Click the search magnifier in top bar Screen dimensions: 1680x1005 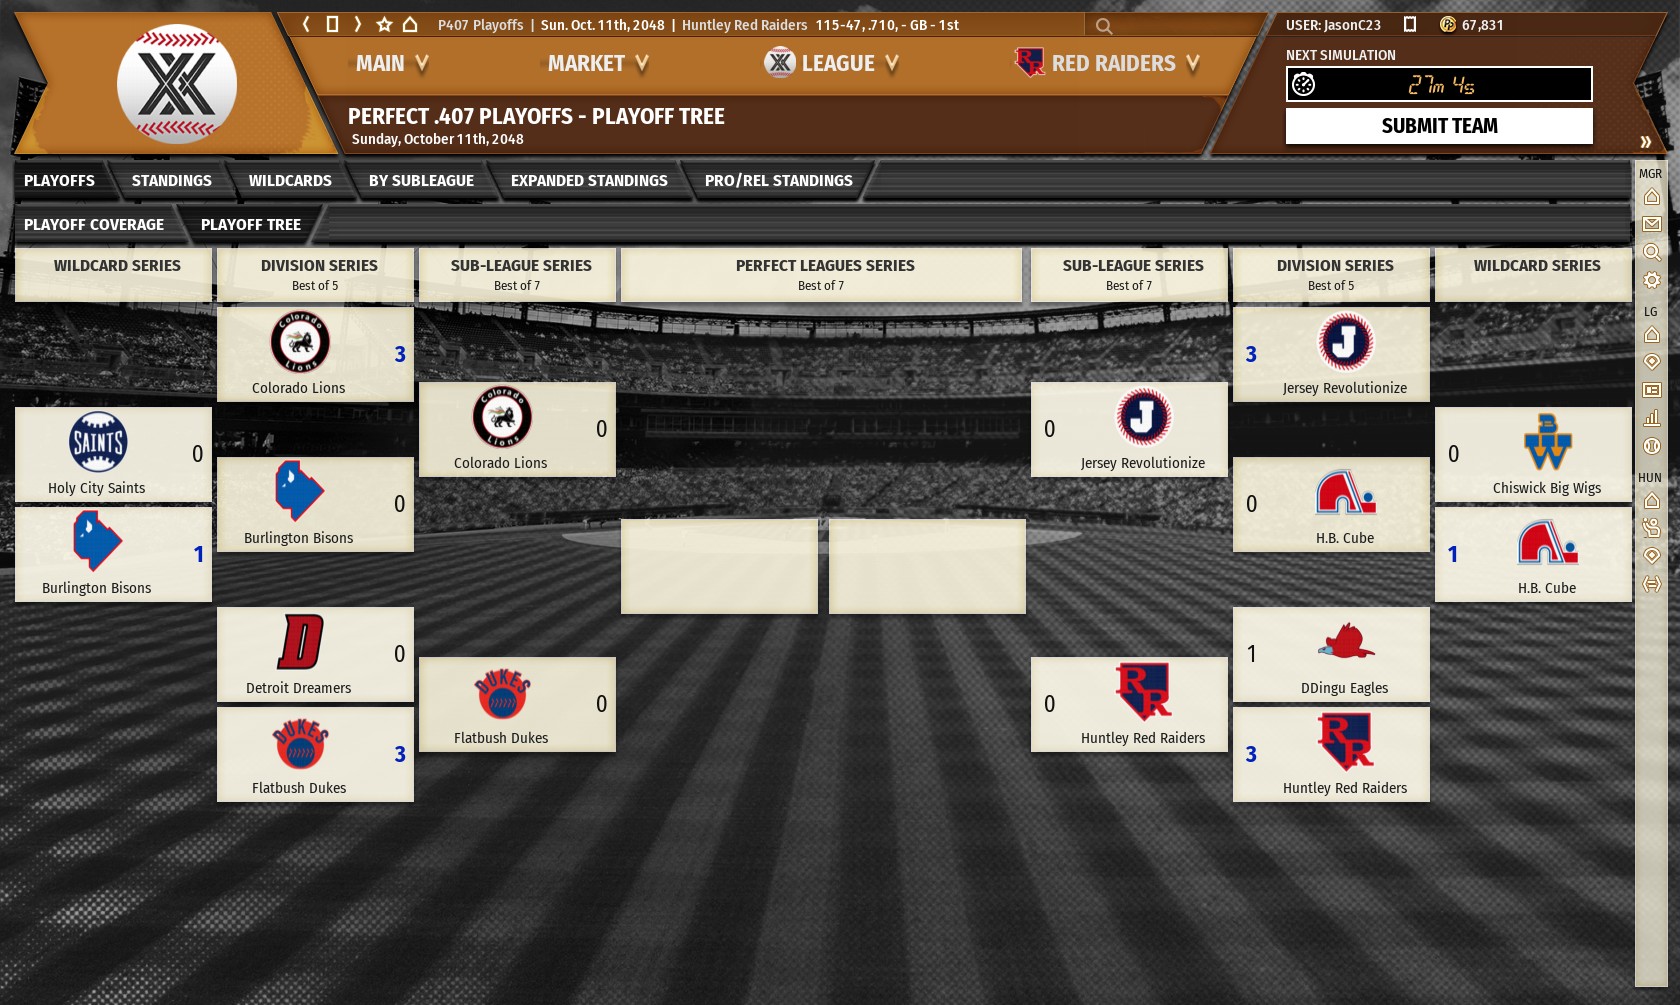point(1104,26)
